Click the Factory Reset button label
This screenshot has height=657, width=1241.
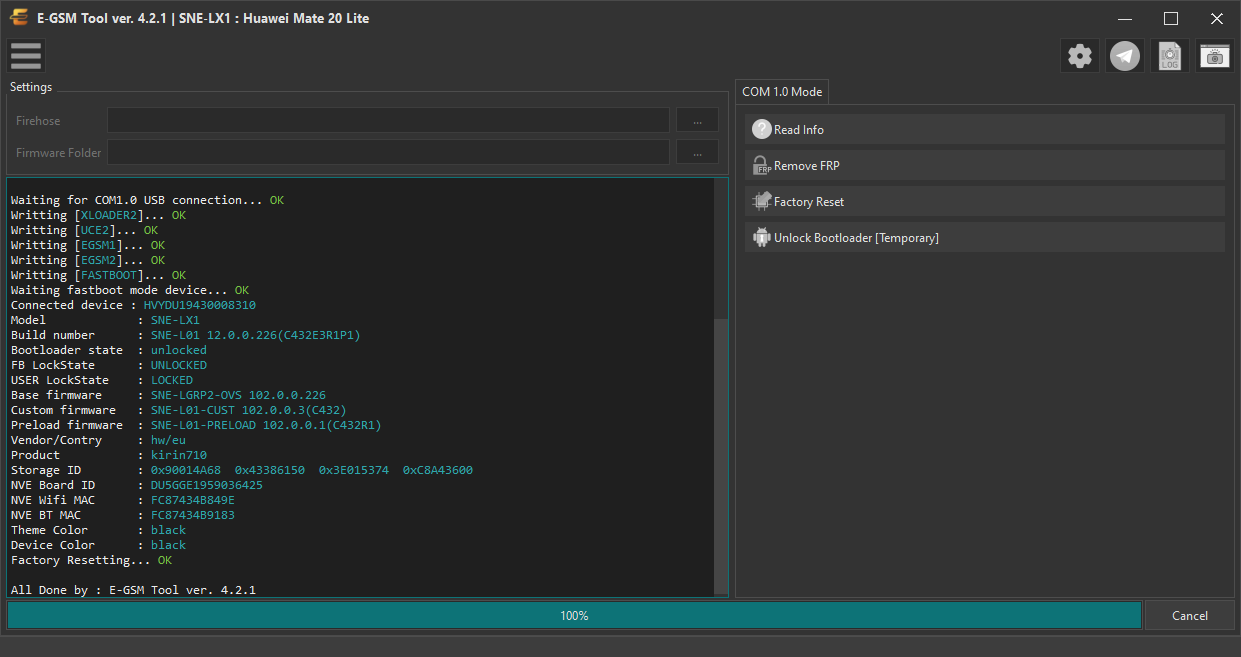tap(809, 202)
